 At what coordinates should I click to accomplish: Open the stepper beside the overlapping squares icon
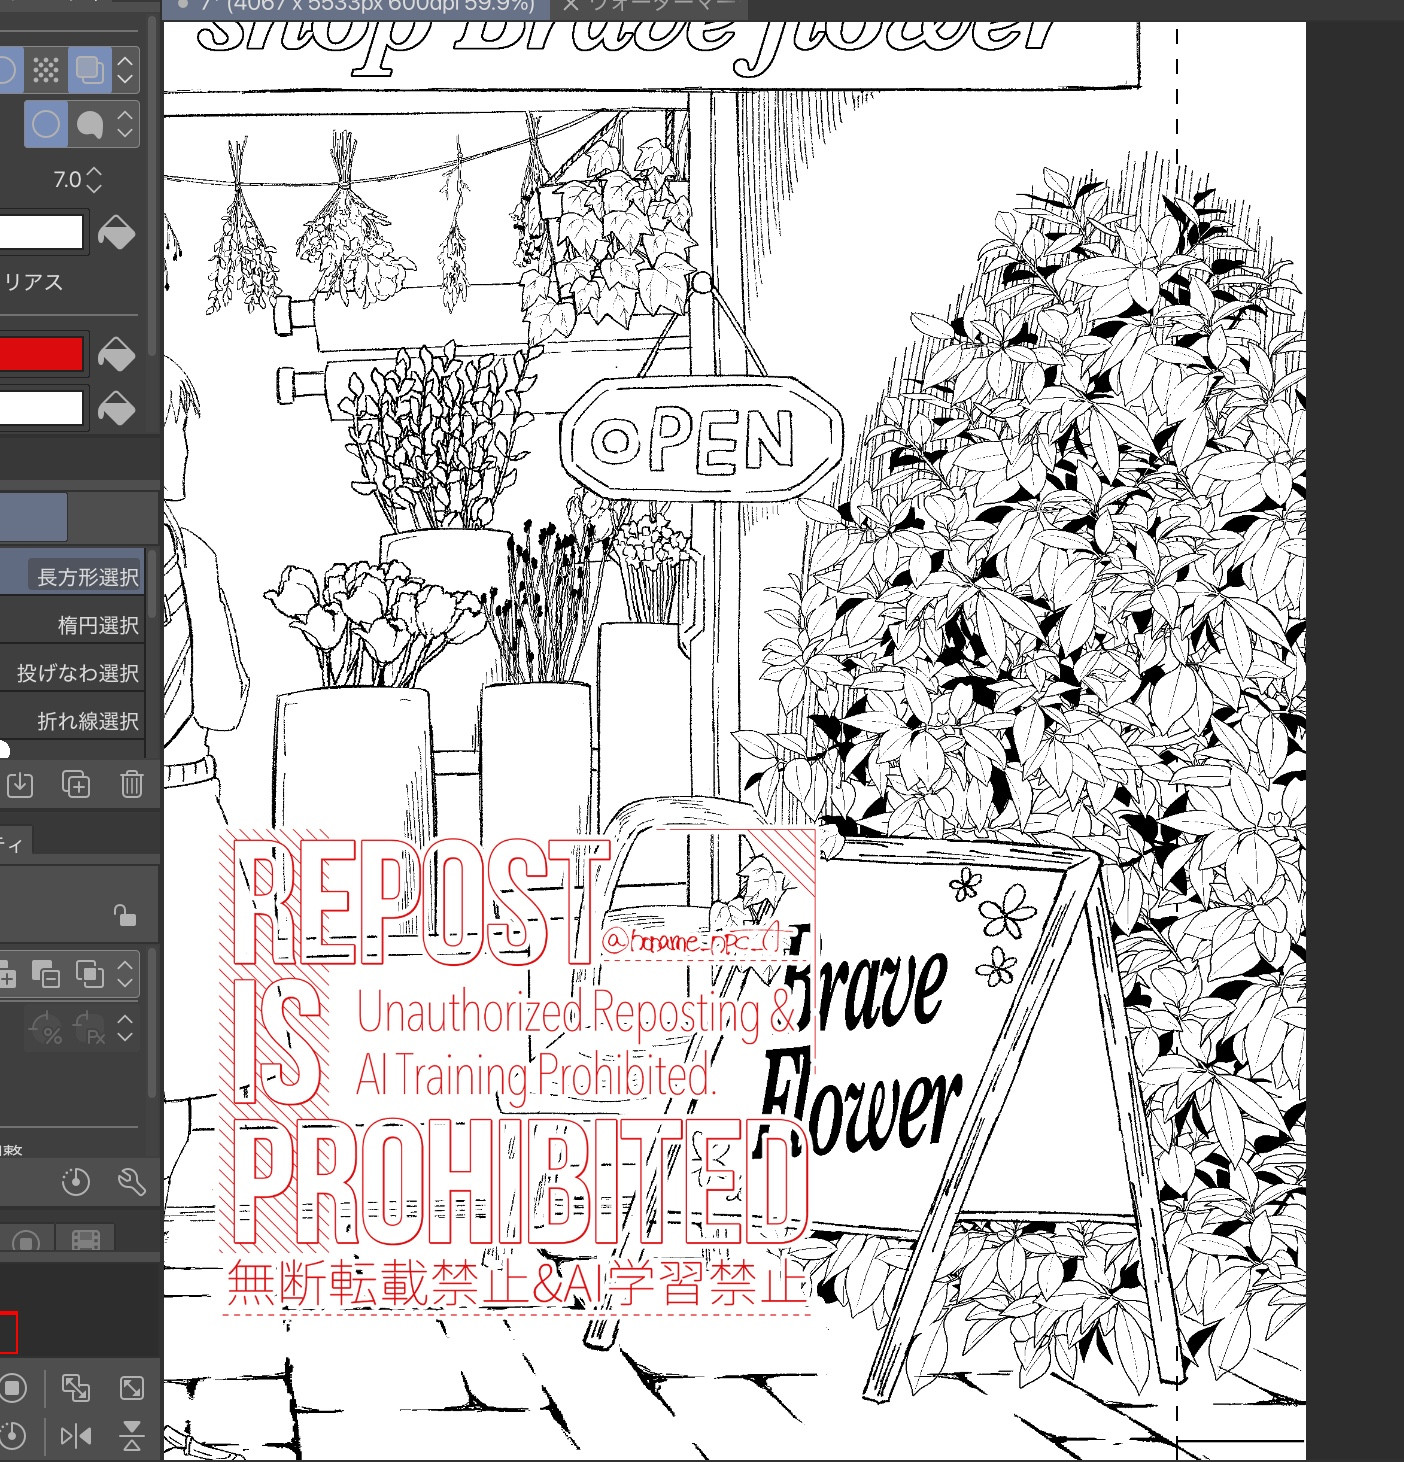click(x=126, y=70)
